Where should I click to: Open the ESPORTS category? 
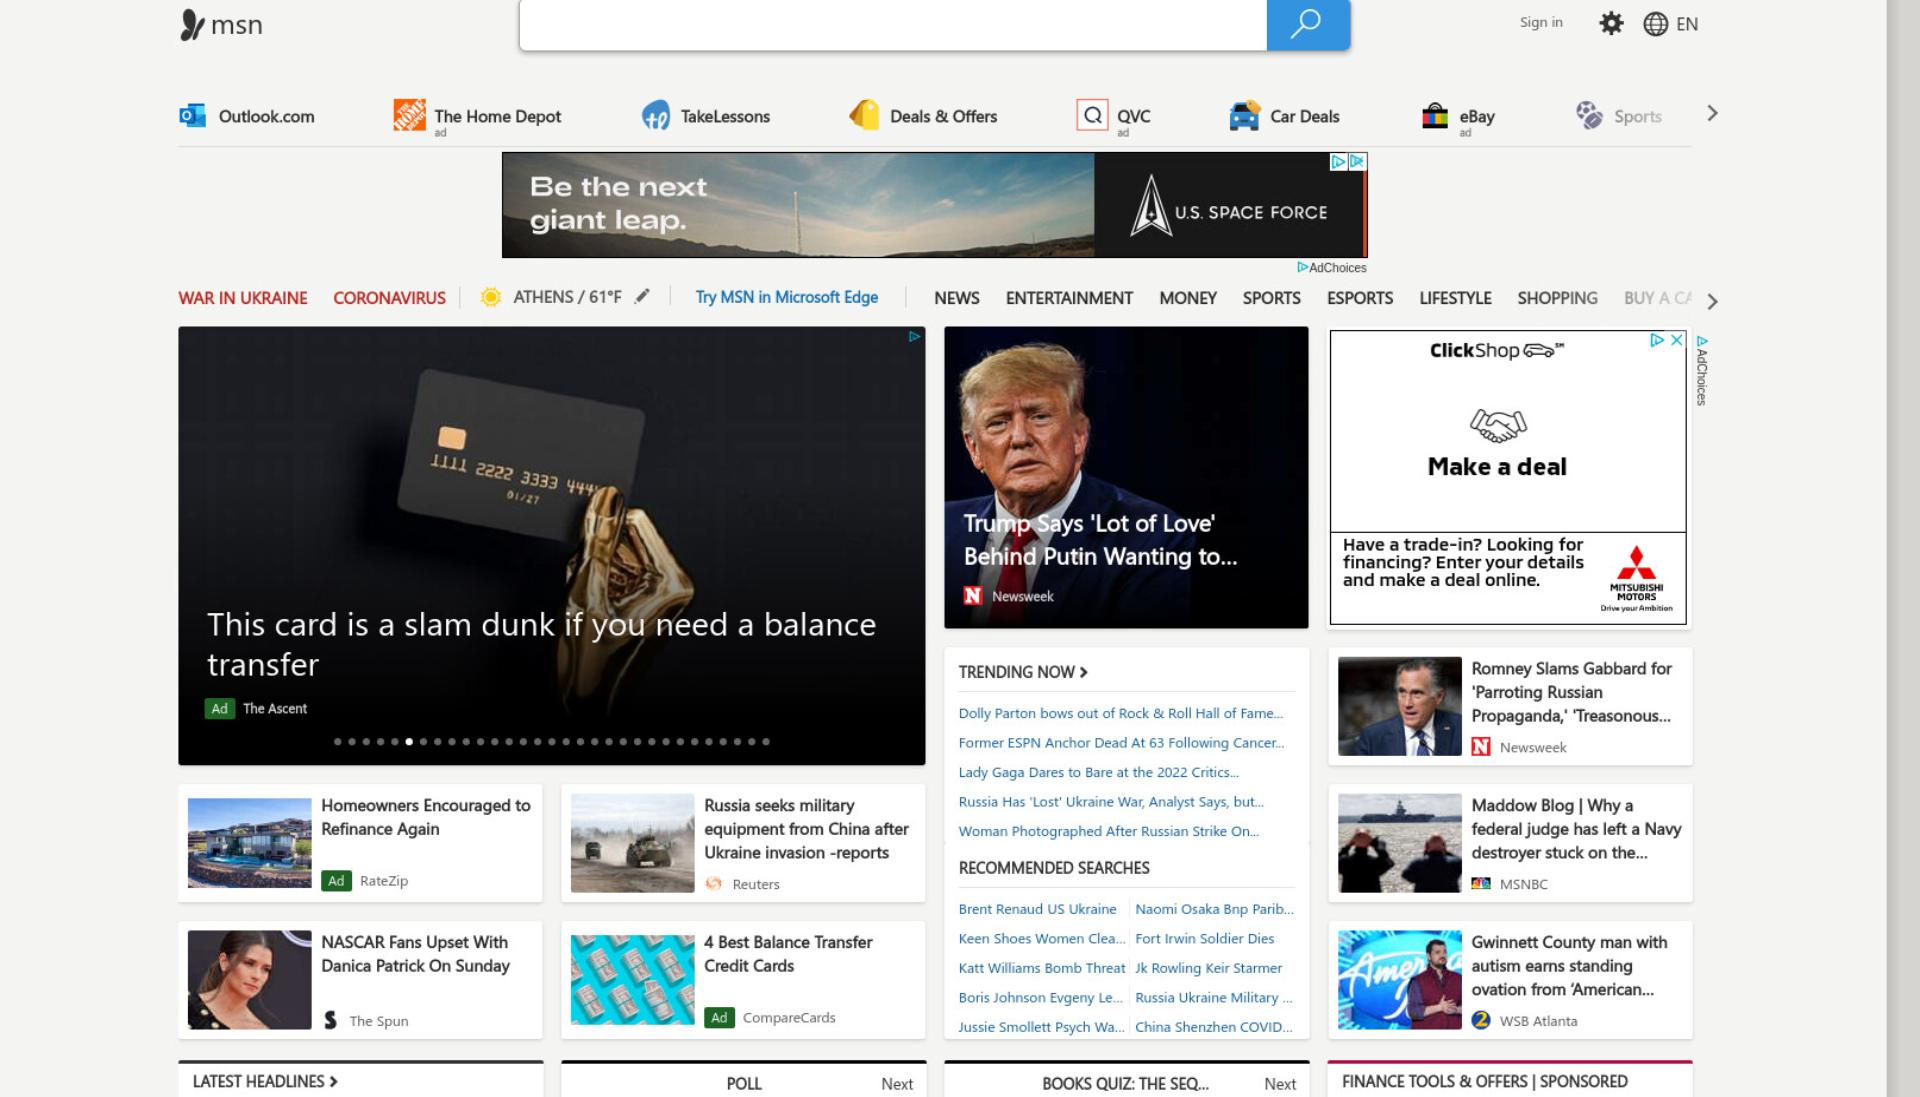click(1360, 298)
